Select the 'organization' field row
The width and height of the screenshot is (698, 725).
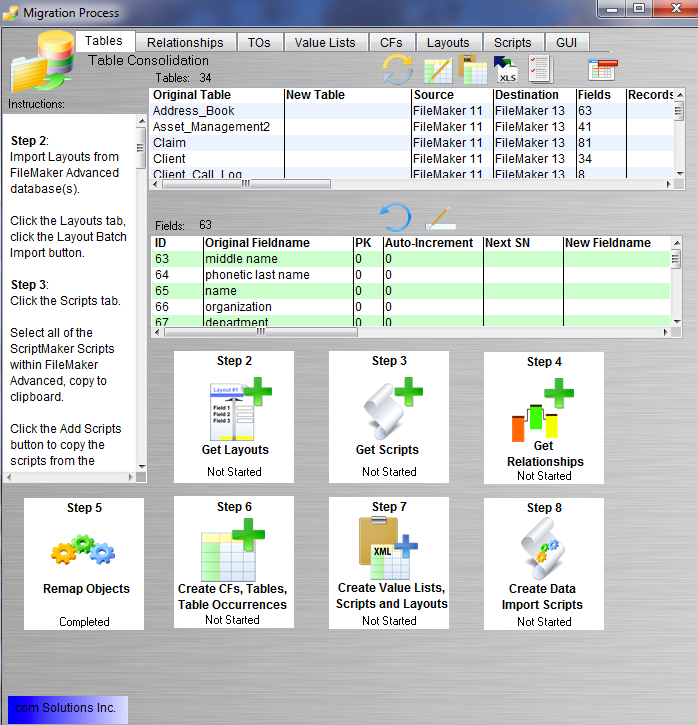click(x=411, y=307)
